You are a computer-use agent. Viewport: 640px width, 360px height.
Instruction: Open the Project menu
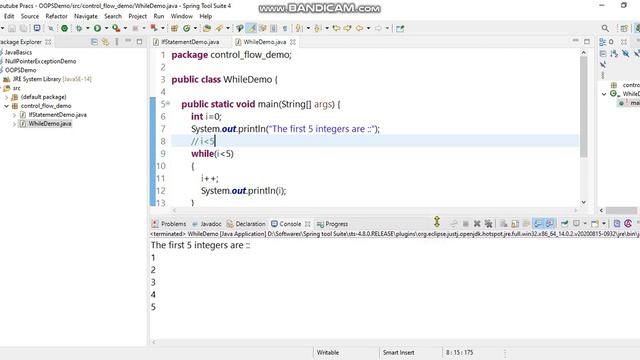coord(138,16)
